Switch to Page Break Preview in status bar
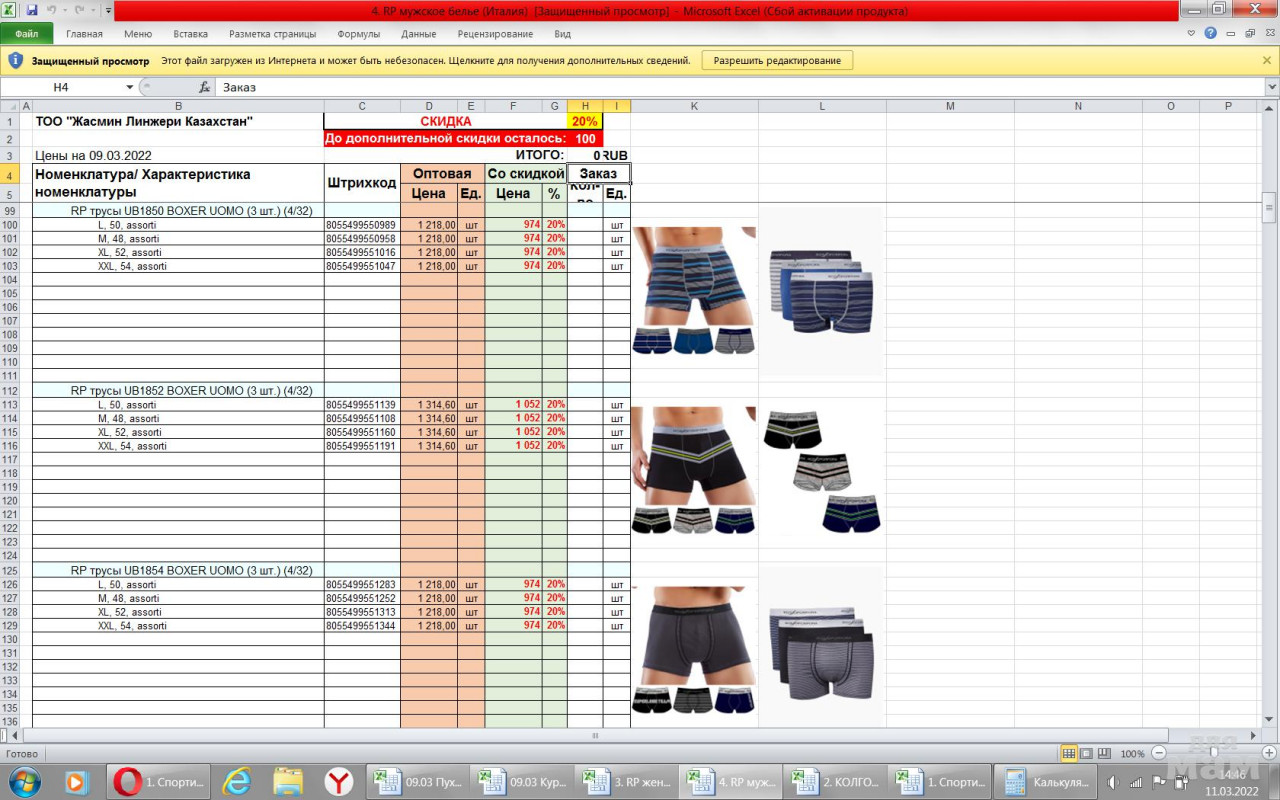The image size is (1280, 800). [1105, 753]
